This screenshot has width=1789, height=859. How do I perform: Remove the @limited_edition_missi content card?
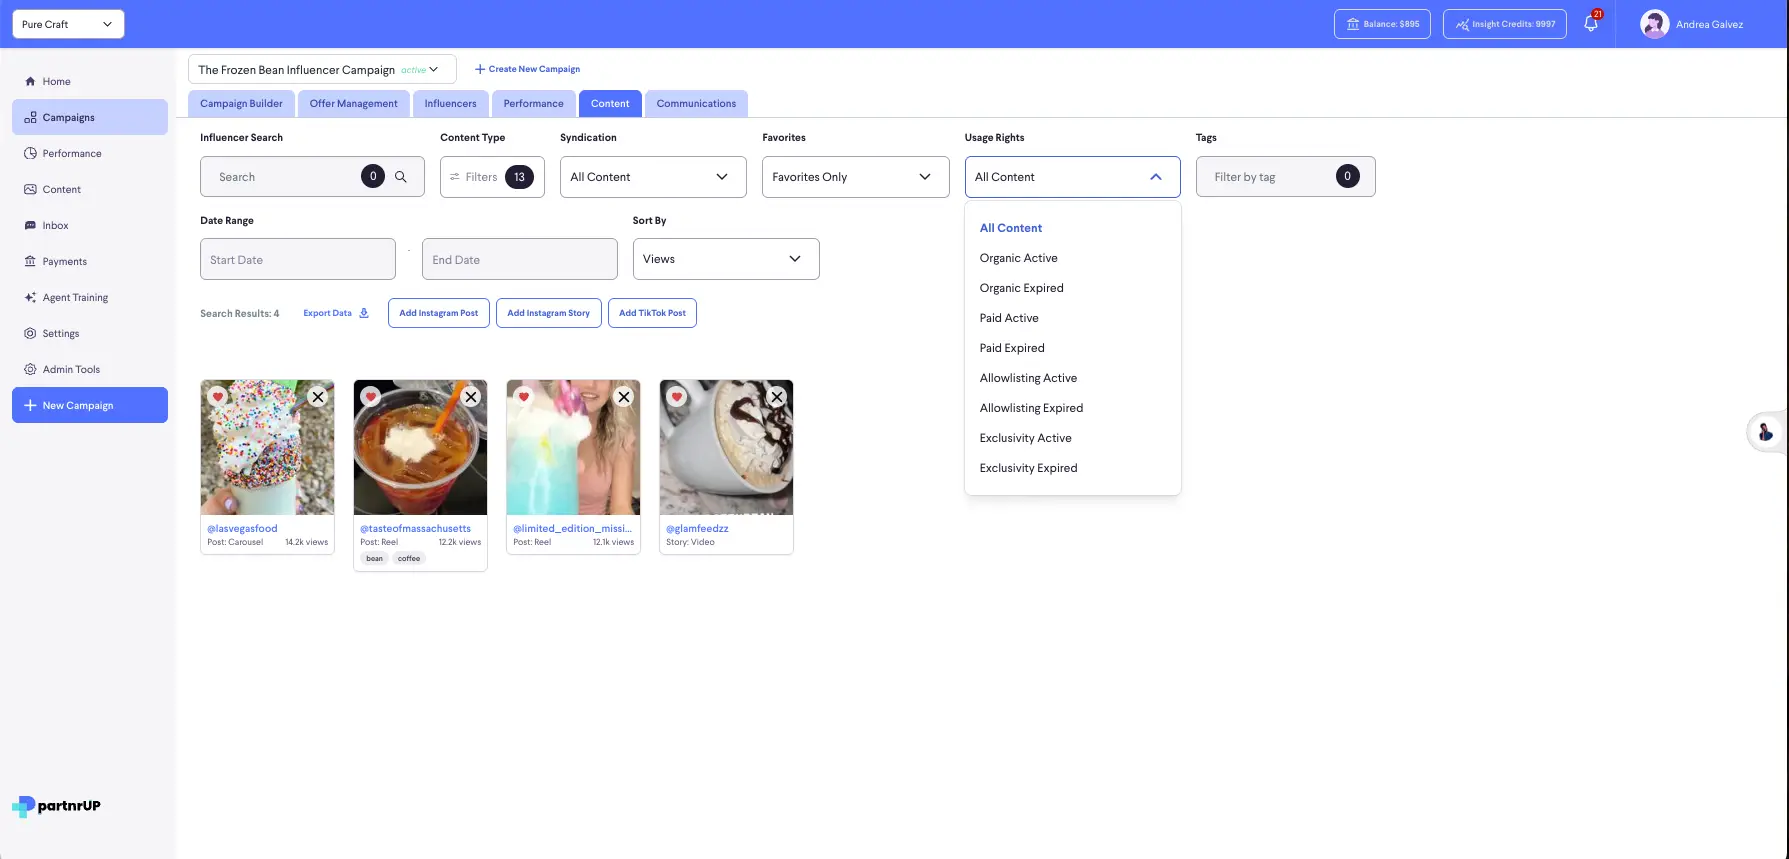point(623,397)
